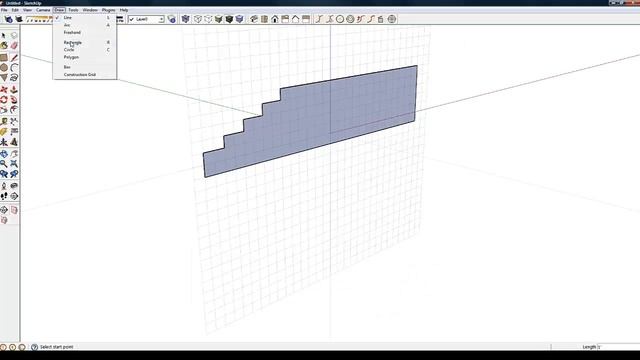Select the Pan hand tool
Image resolution: width=640 pixels, height=360 pixels.
(14, 154)
